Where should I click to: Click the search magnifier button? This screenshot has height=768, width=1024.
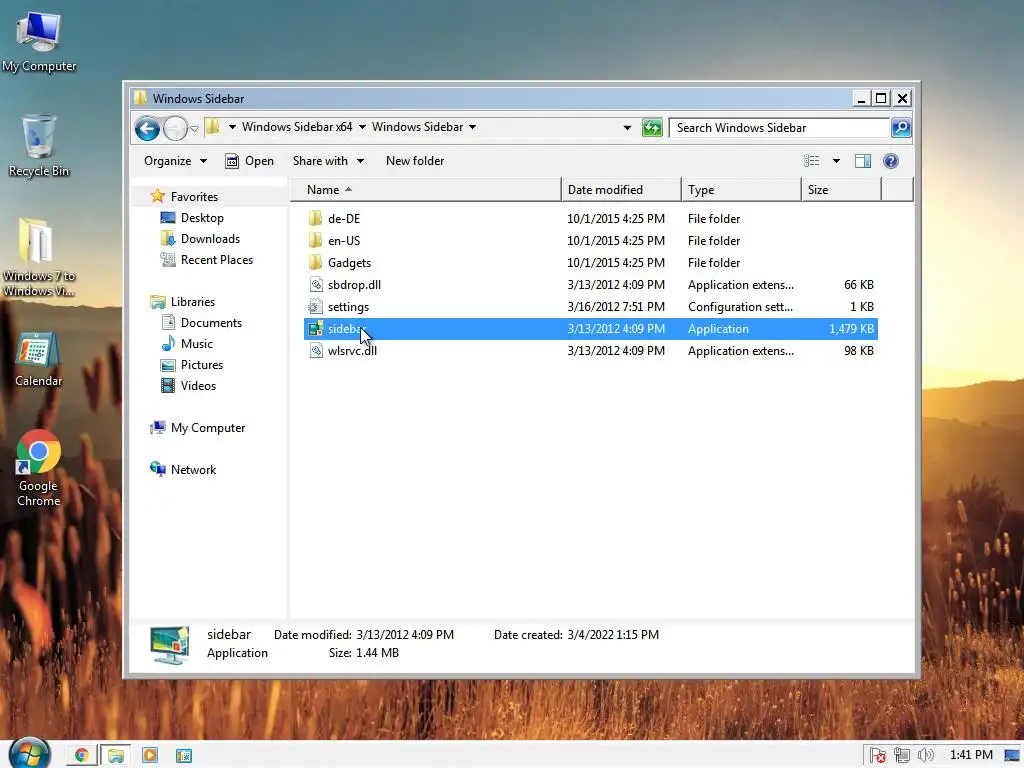901,128
